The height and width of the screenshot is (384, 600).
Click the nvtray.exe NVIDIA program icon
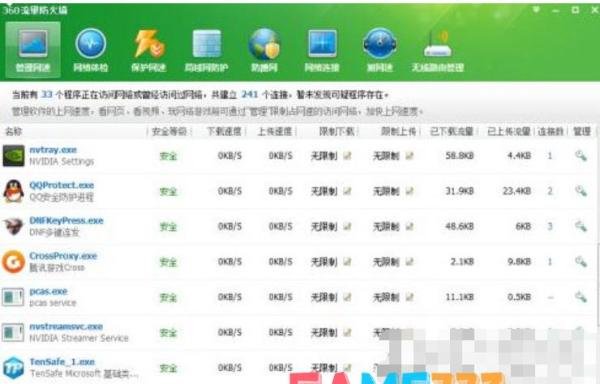point(13,155)
